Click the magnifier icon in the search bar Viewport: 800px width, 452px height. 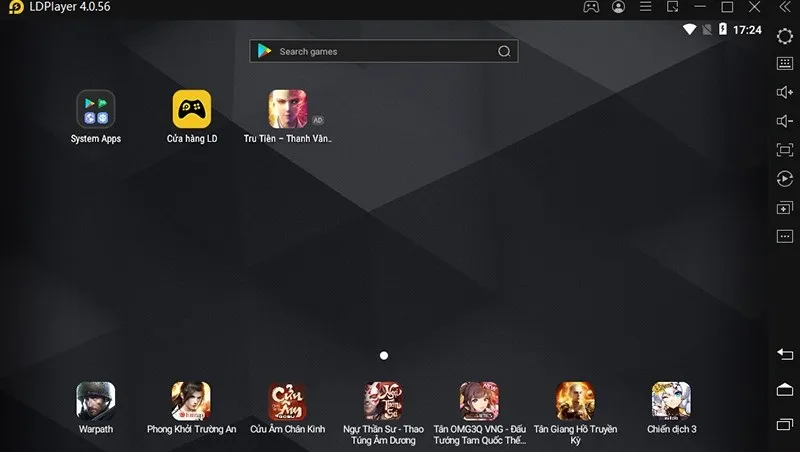(x=504, y=51)
